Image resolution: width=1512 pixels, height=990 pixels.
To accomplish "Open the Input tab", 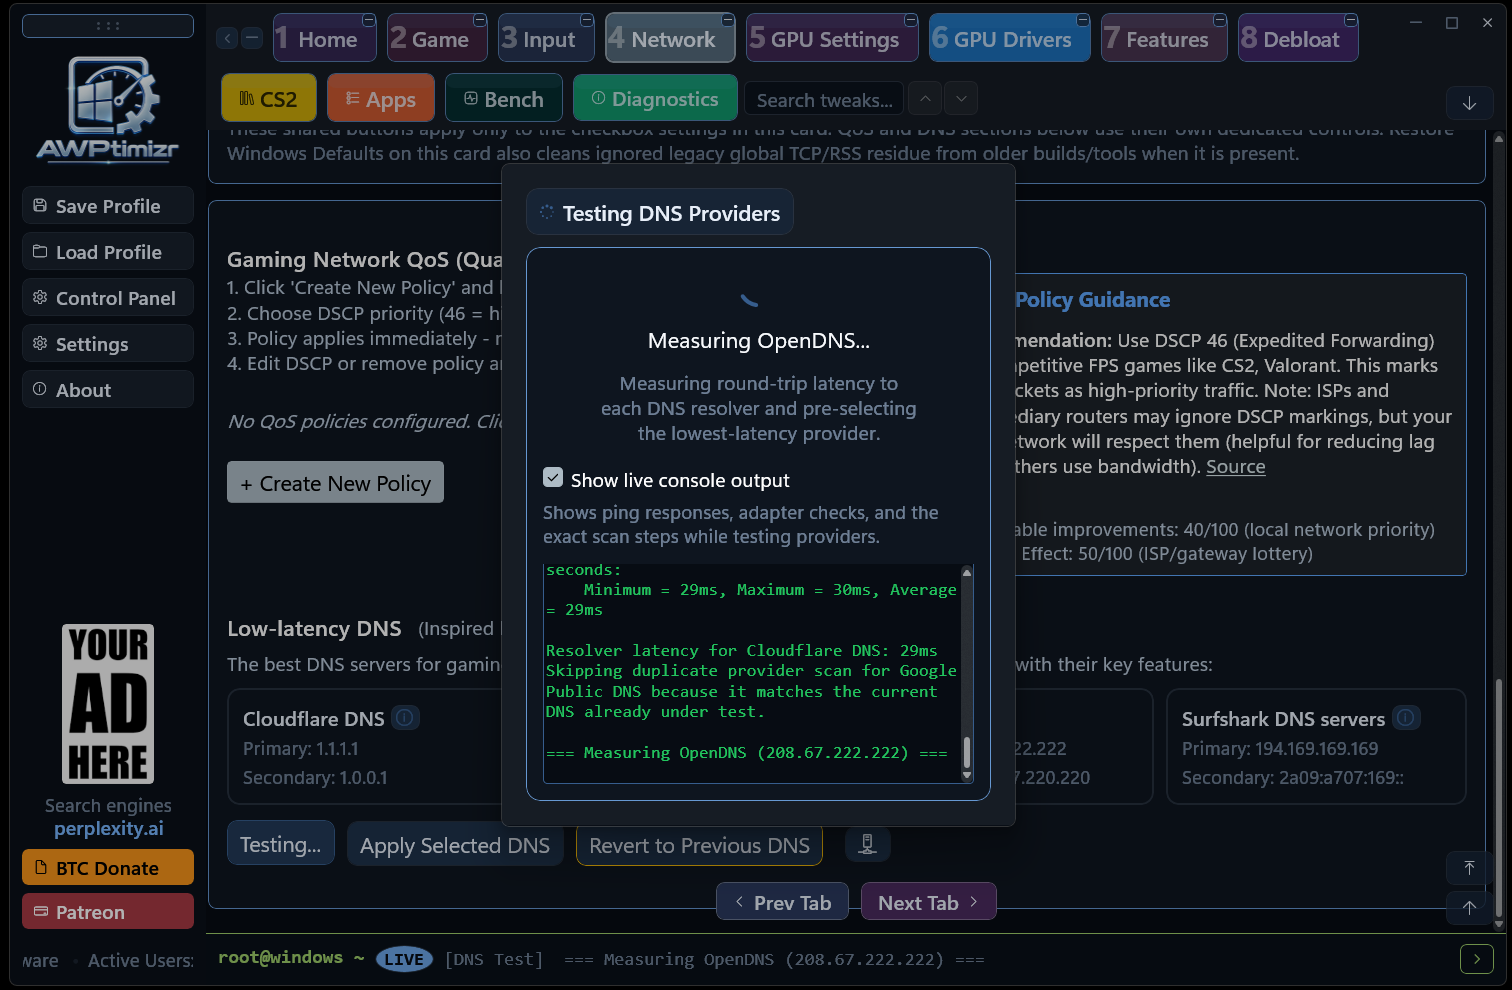I will click(x=546, y=38).
